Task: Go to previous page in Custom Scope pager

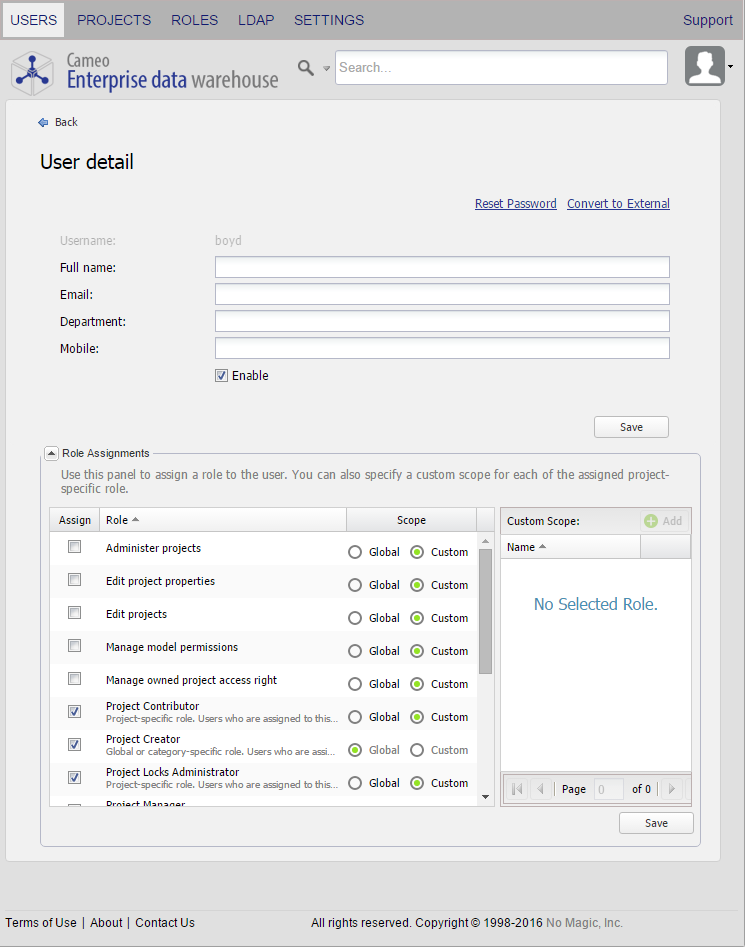Action: (541, 789)
